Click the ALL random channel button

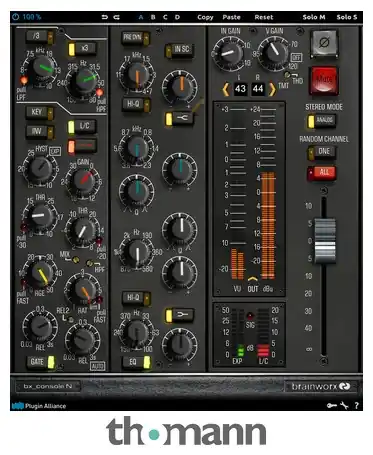click(321, 172)
